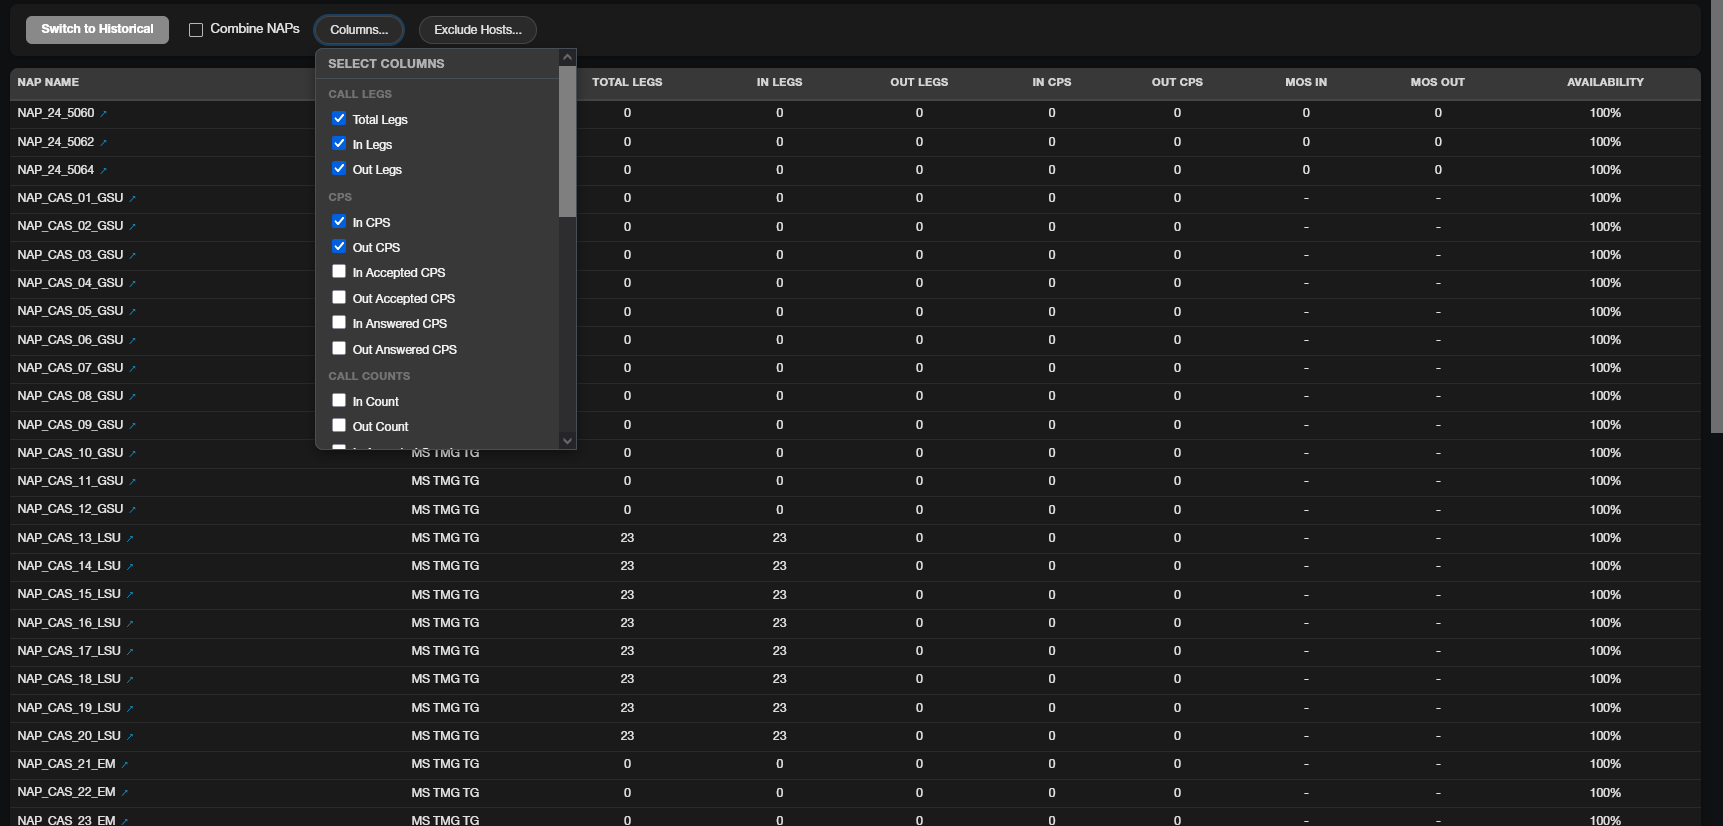
Task: Open the Exclude Hosts... dropdown
Action: [x=478, y=30]
